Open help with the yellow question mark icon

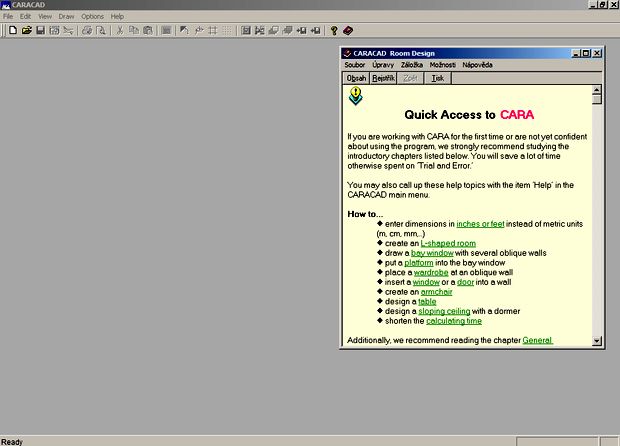(x=334, y=30)
